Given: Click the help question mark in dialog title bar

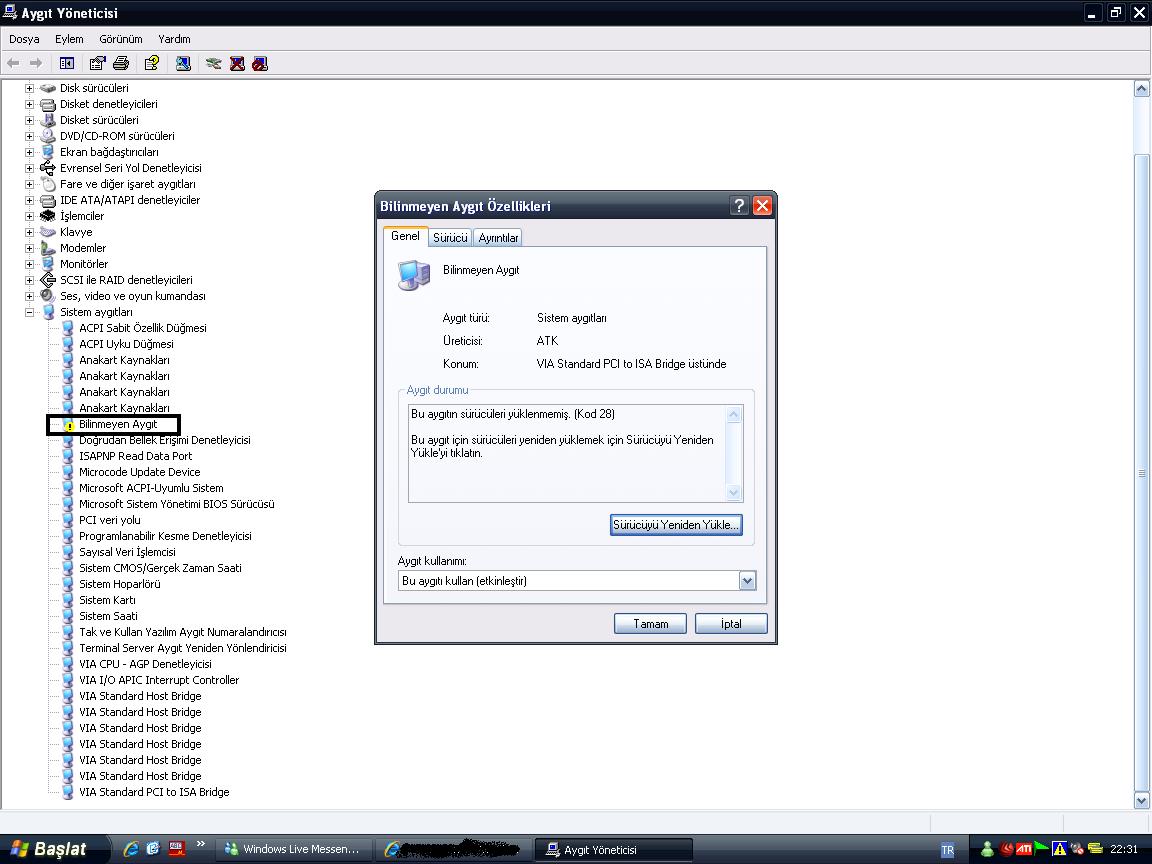Looking at the screenshot, I should point(739,206).
